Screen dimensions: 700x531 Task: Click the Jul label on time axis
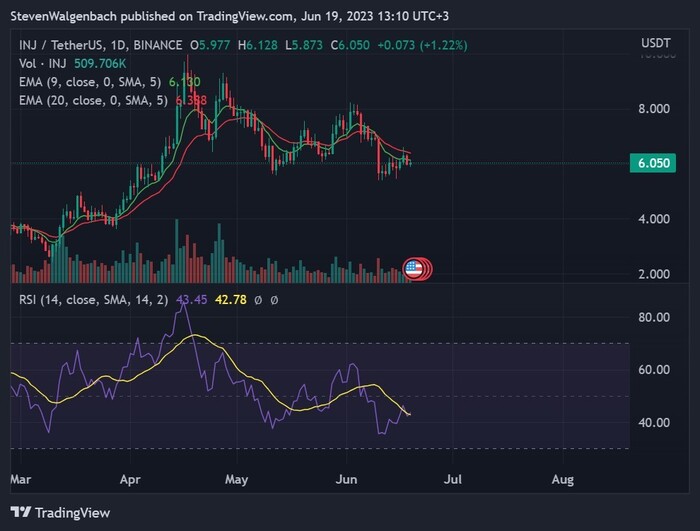pos(453,480)
